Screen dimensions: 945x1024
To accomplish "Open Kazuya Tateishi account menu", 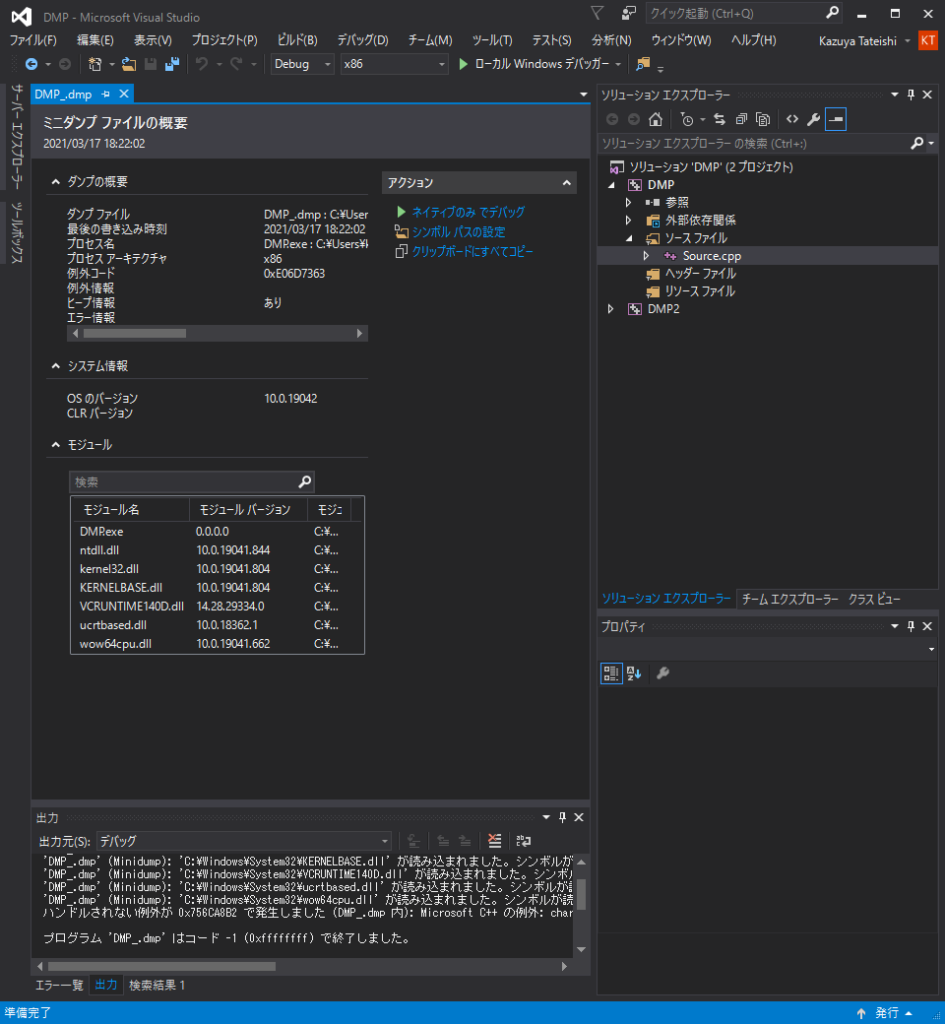I will point(864,41).
